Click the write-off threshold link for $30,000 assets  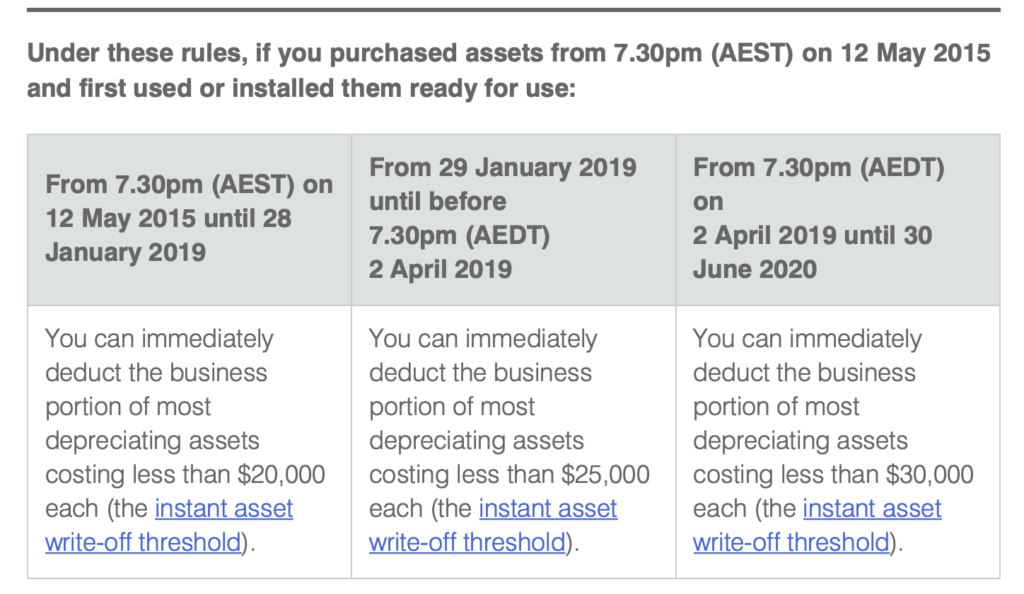pyautogui.click(x=872, y=509)
